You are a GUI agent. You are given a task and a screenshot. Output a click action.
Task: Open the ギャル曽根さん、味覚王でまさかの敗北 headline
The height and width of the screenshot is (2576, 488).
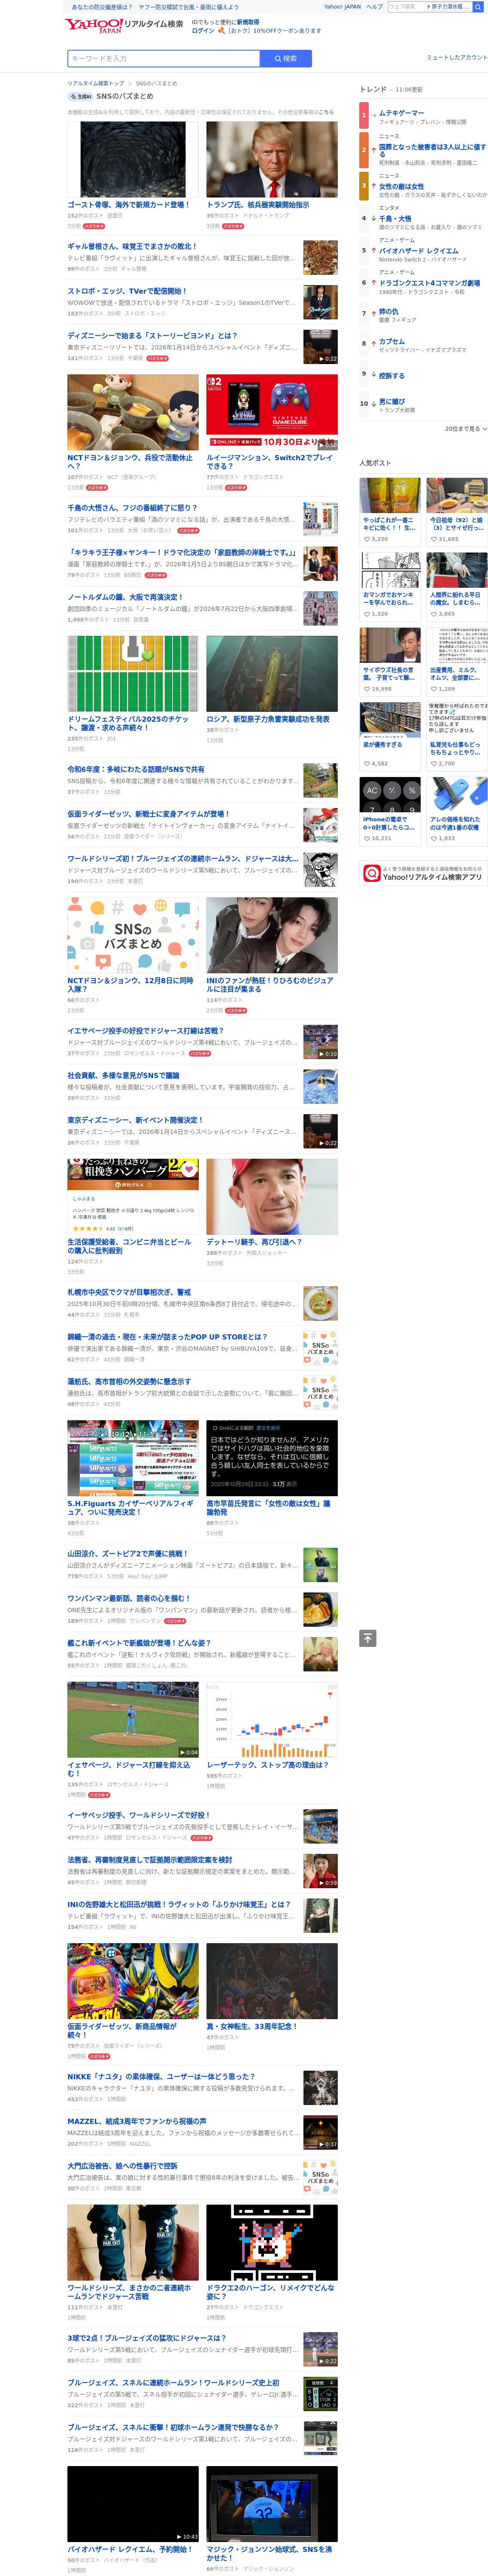coord(132,246)
